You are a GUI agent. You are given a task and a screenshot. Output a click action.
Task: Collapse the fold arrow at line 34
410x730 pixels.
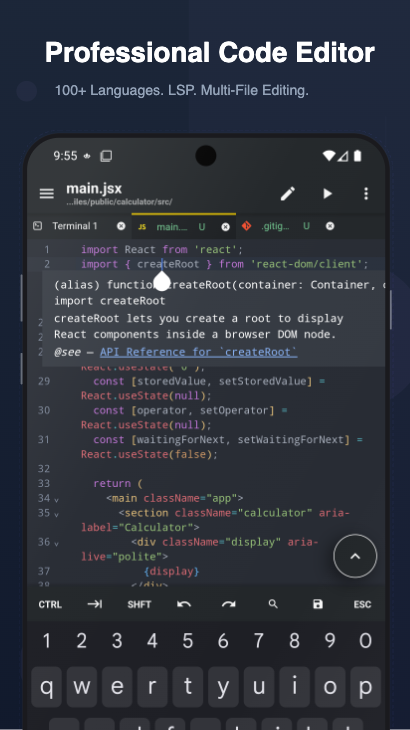pyautogui.click(x=56, y=500)
